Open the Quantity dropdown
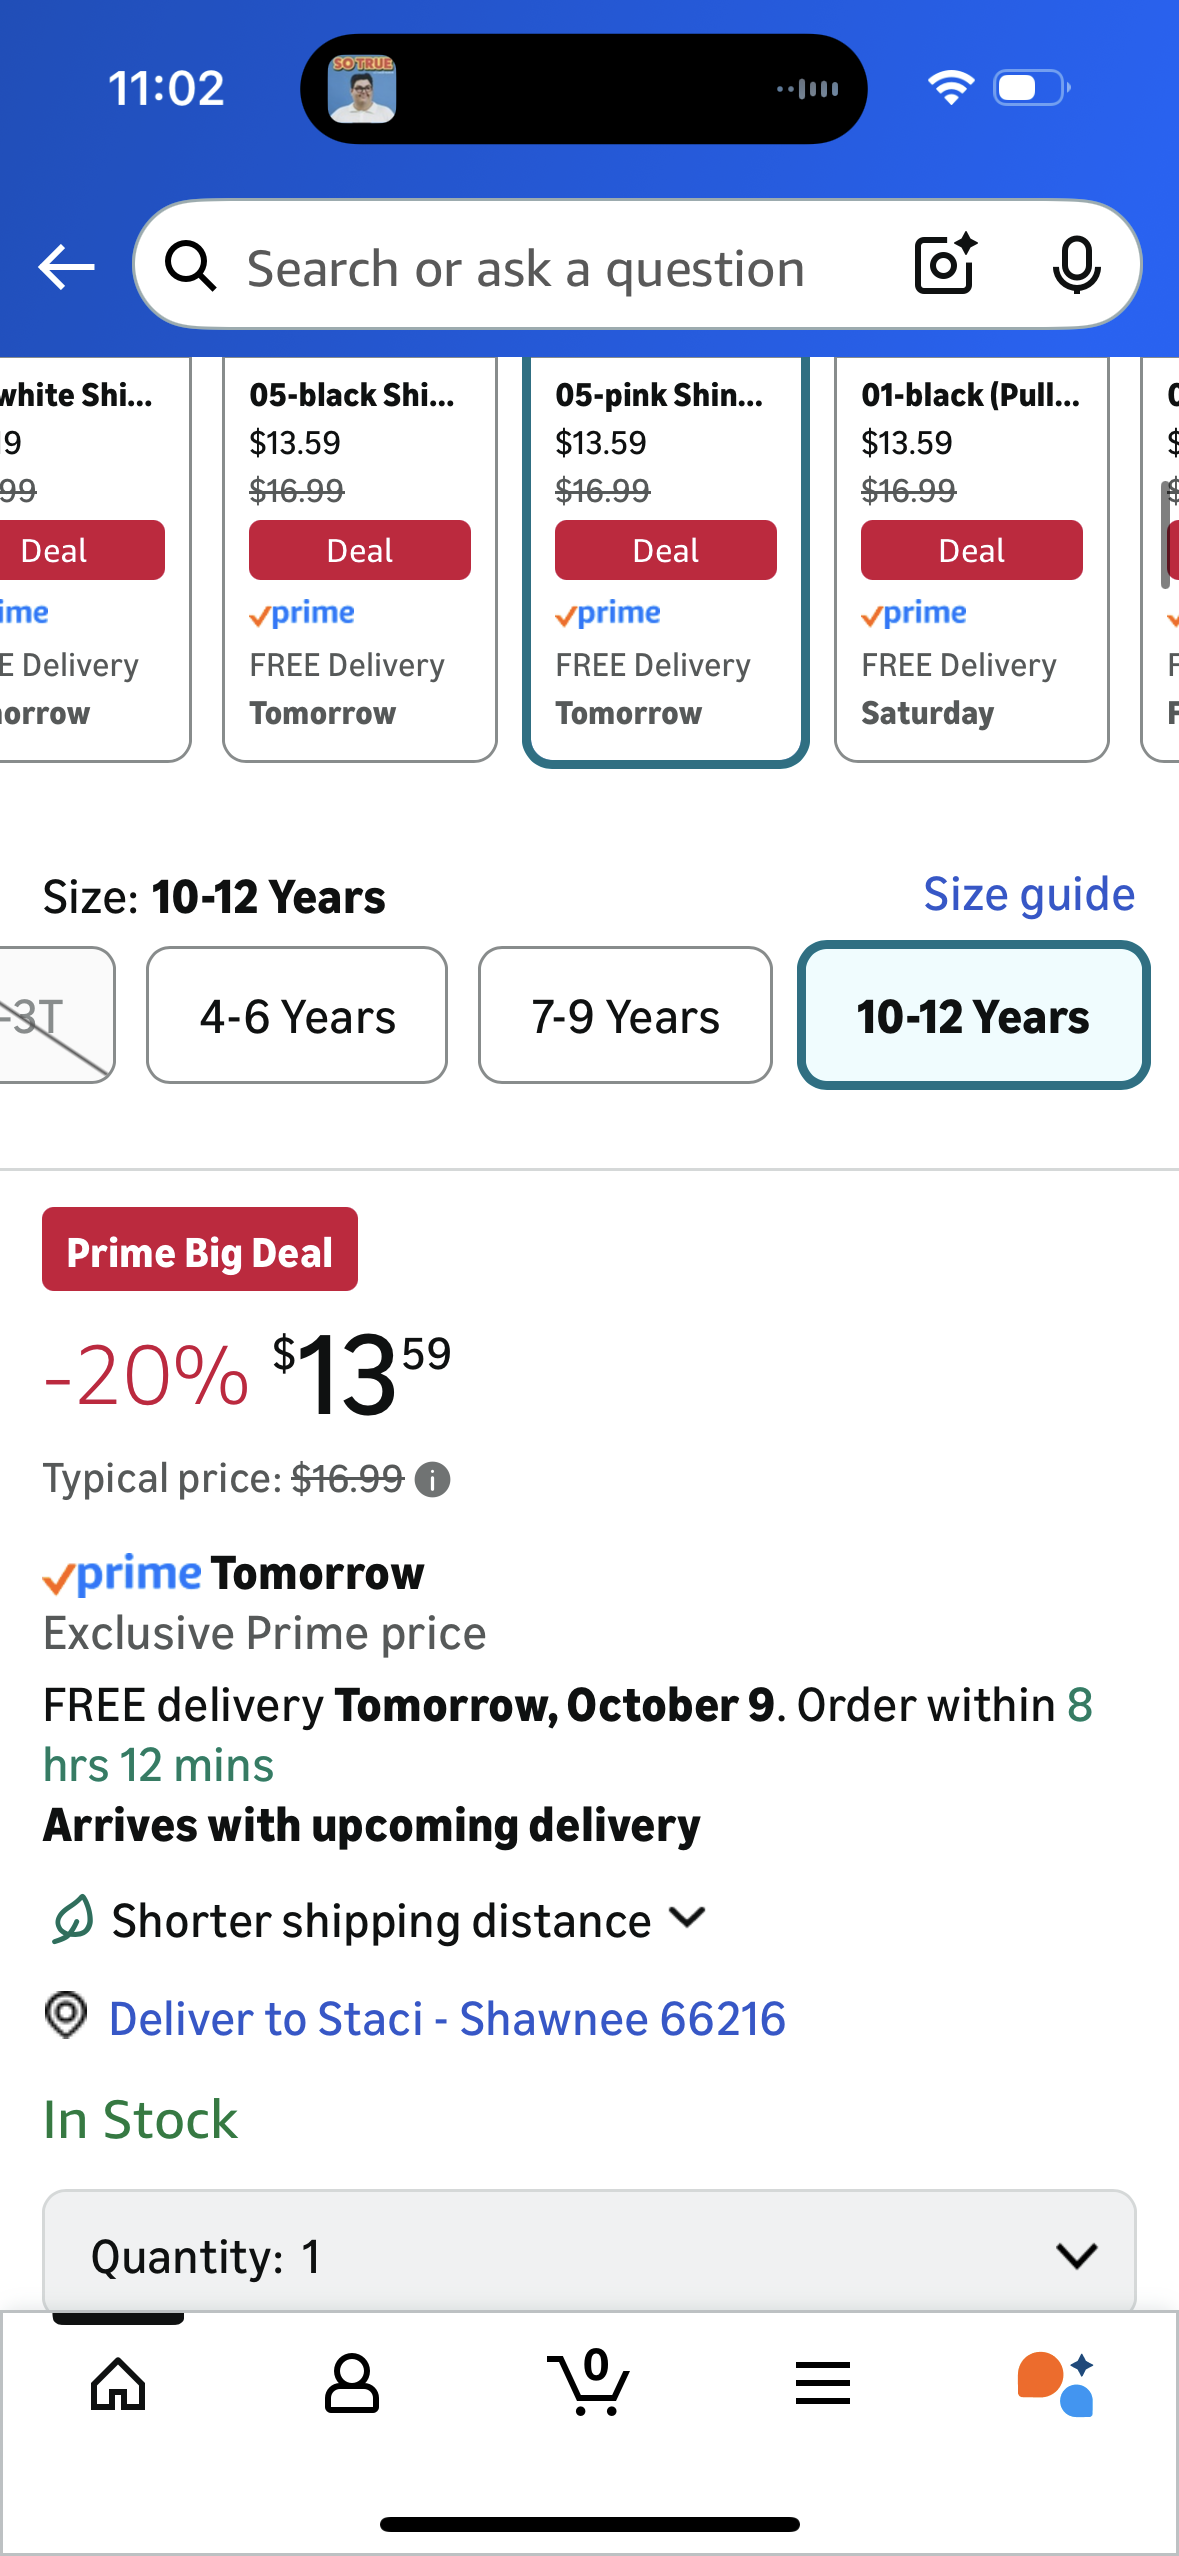This screenshot has height=2556, width=1179. point(588,2255)
